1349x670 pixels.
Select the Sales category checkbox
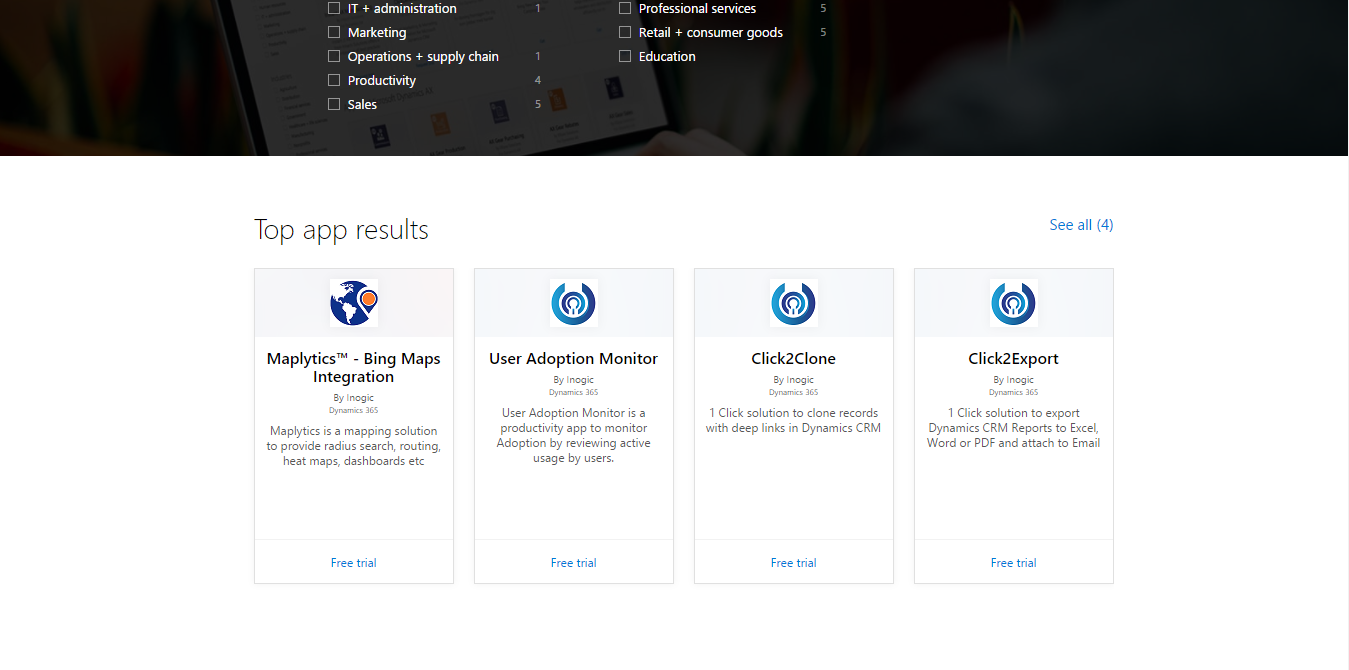[334, 104]
